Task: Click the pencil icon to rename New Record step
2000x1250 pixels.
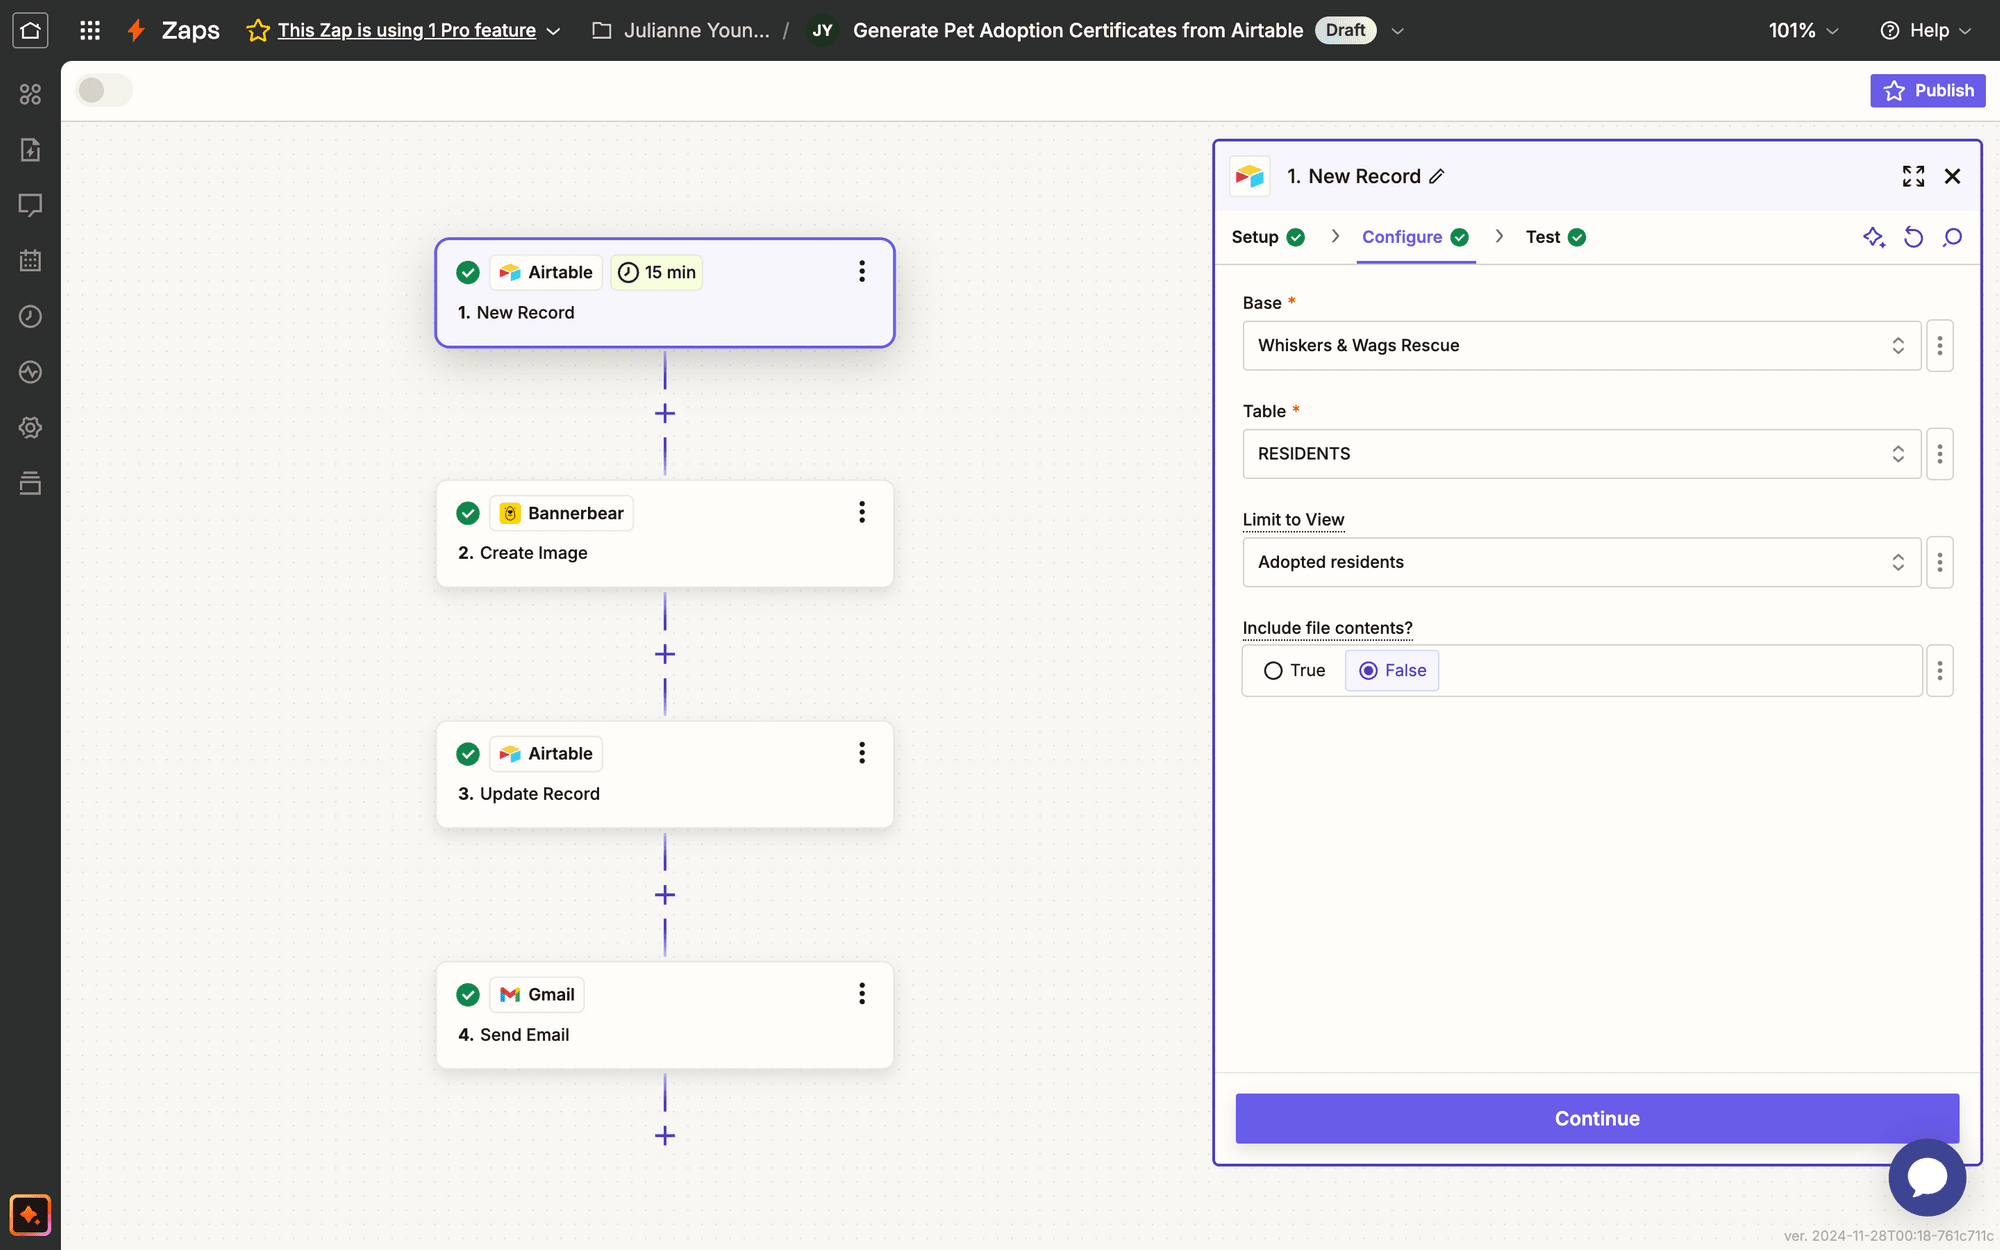Action: pyautogui.click(x=1438, y=176)
